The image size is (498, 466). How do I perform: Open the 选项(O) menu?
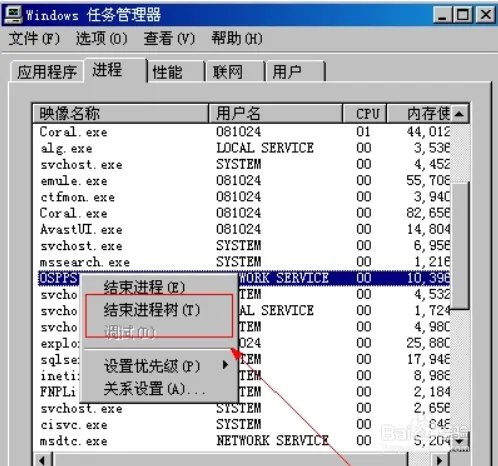point(102,38)
